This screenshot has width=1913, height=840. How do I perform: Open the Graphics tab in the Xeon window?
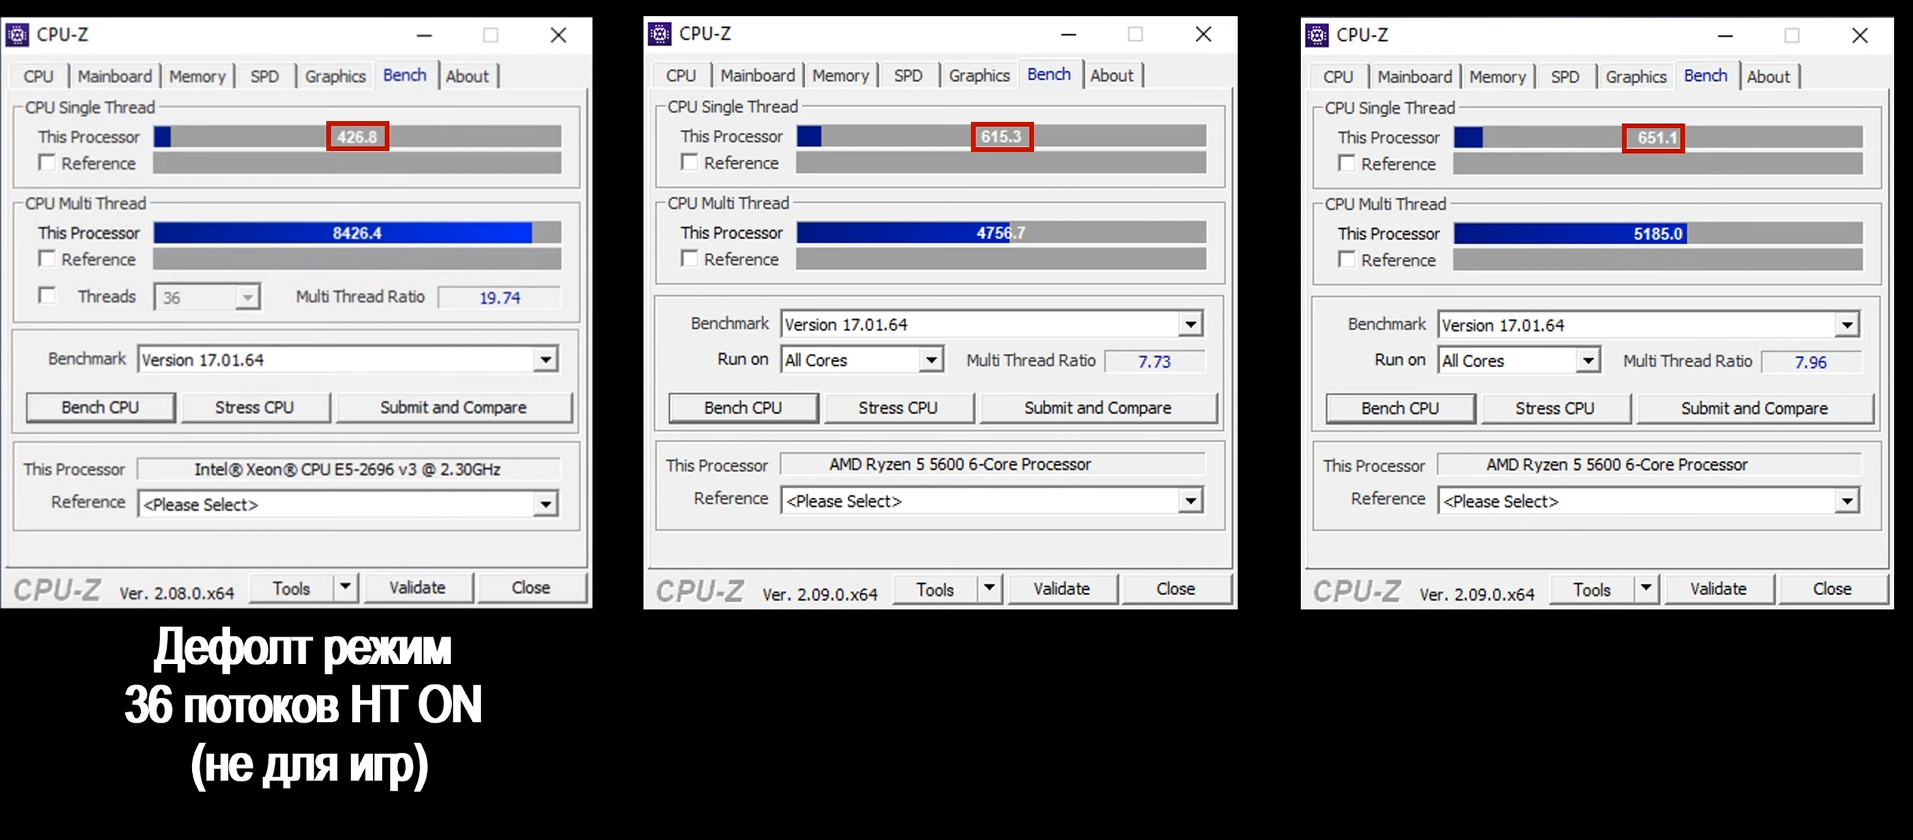(x=335, y=76)
